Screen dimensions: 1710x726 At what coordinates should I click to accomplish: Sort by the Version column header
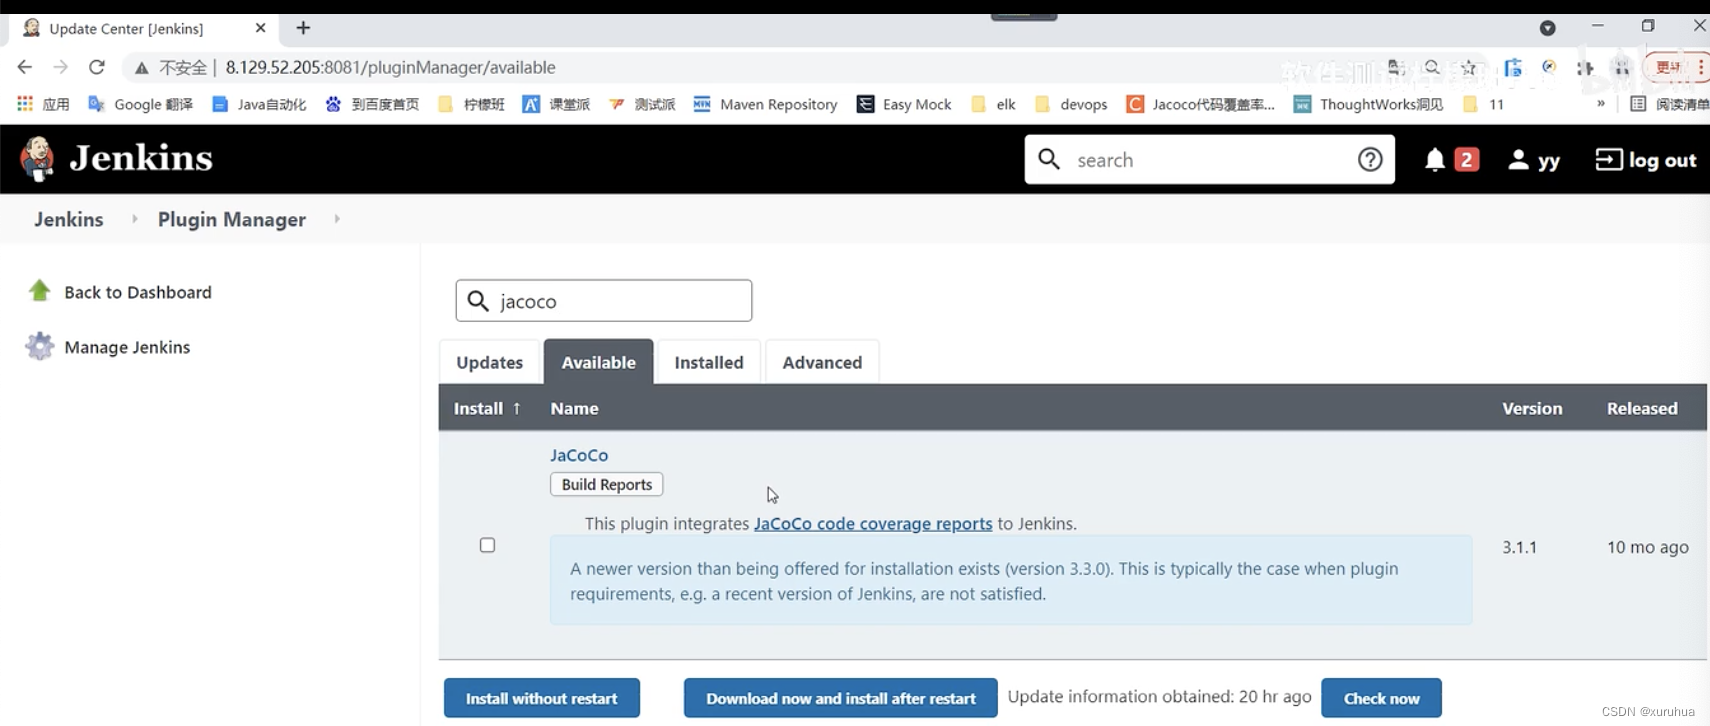click(1532, 408)
